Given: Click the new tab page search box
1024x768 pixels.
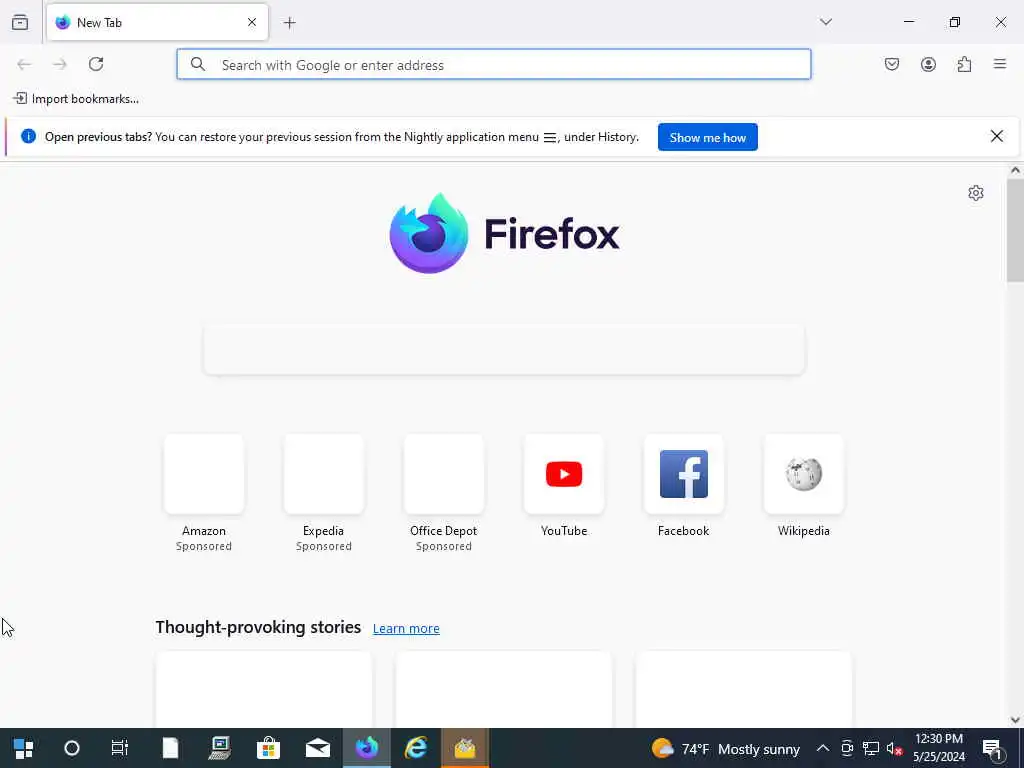Looking at the screenshot, I should click(x=504, y=349).
